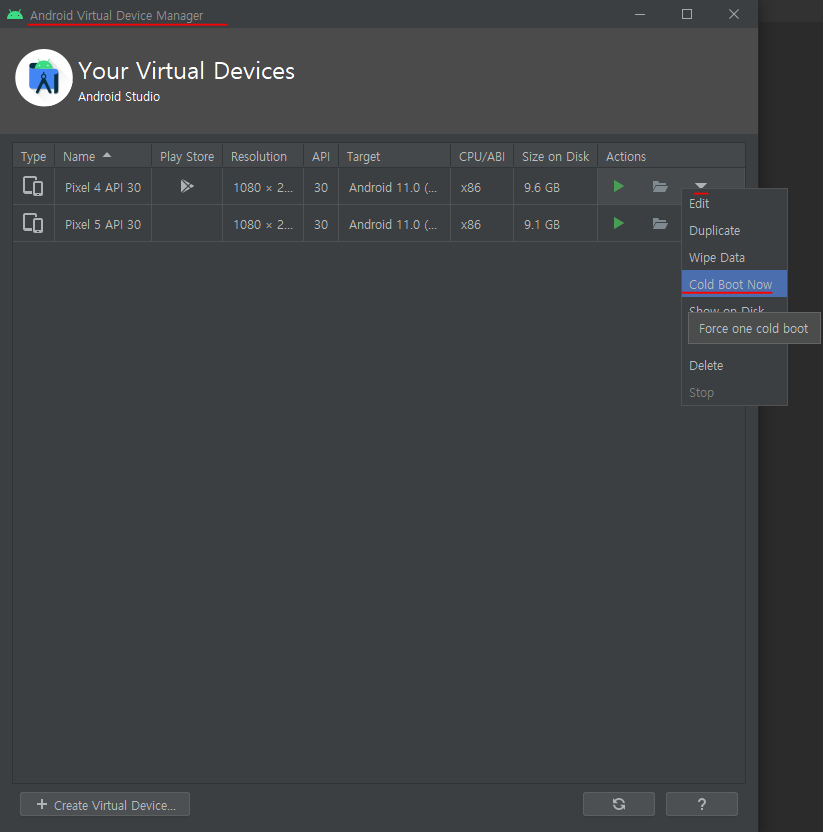The height and width of the screenshot is (832, 823).
Task: Click Pixel 4 Android 11.0 target cell
Action: tap(394, 187)
